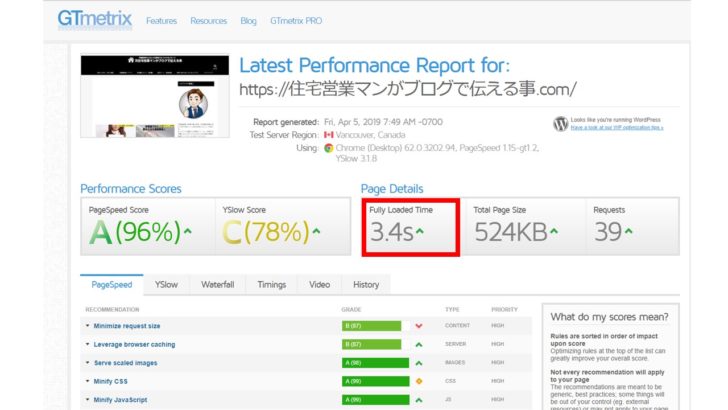Click the PRIORITY column header
The image size is (728, 410).
[x=504, y=310]
